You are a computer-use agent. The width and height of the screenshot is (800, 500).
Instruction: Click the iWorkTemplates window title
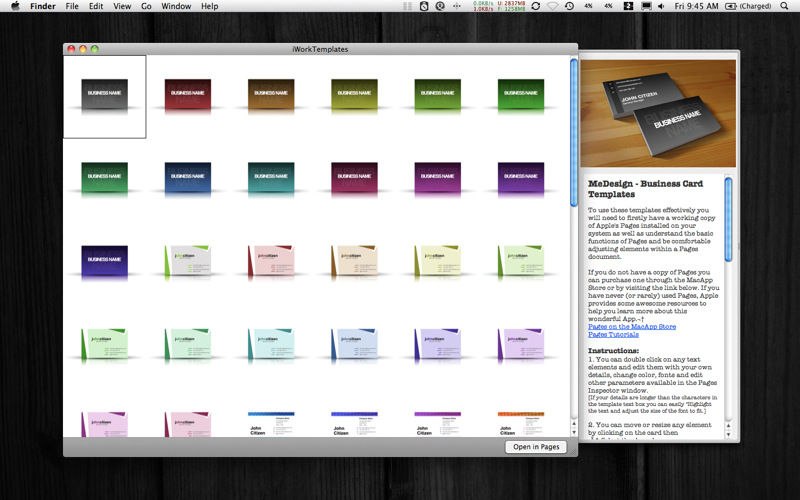[320, 49]
